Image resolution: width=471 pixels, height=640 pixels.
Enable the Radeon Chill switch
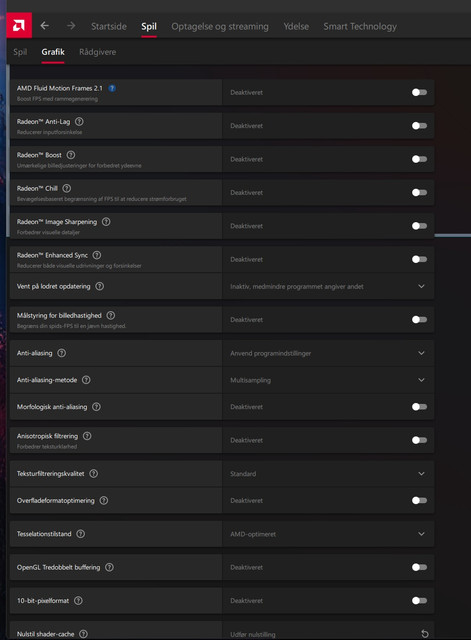point(419,192)
